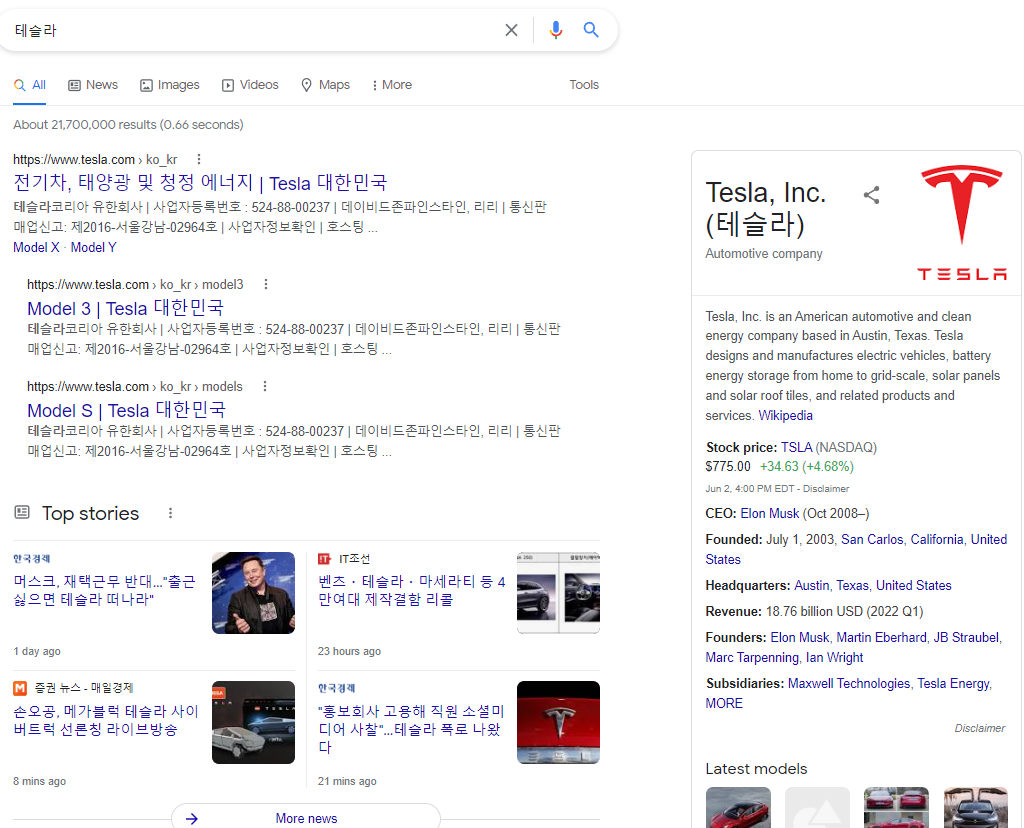The image size is (1024, 828).
Task: Share the Tesla knowledge panel
Action: coord(871,195)
